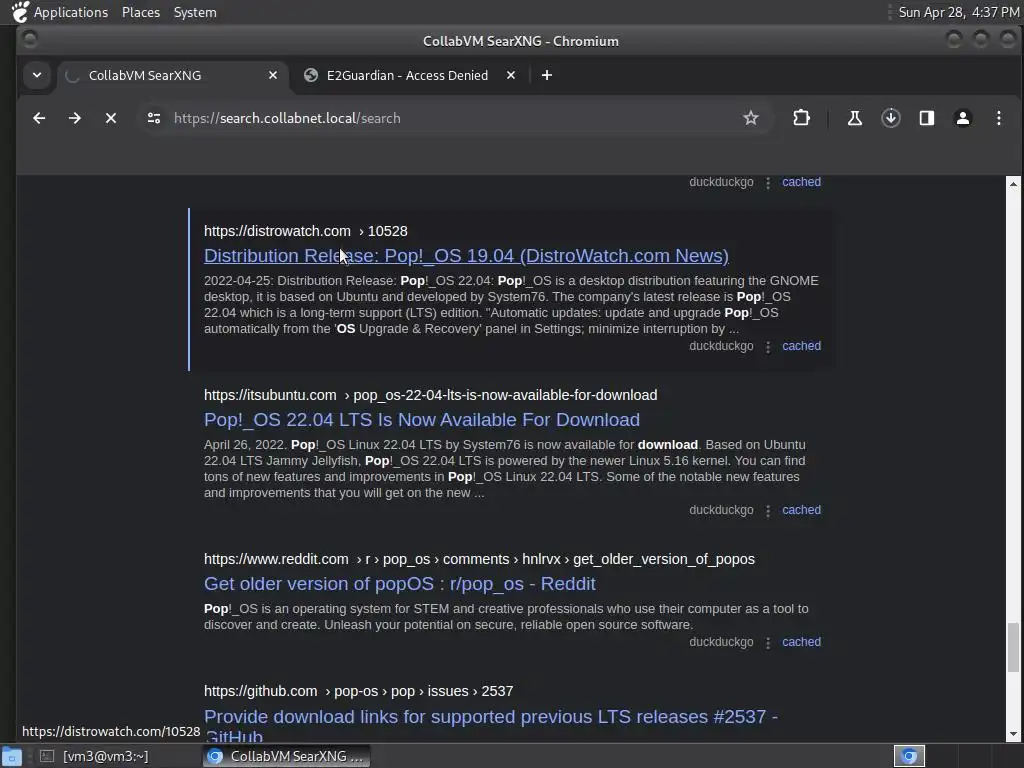The width and height of the screenshot is (1024, 768).
Task: Open options dots for distrowatch result
Action: pos(768,347)
